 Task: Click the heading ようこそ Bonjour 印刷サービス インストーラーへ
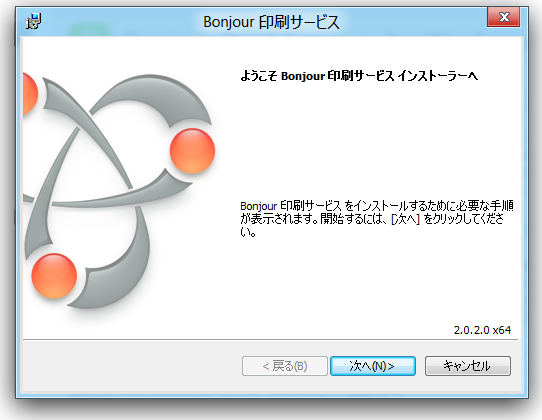tap(359, 76)
